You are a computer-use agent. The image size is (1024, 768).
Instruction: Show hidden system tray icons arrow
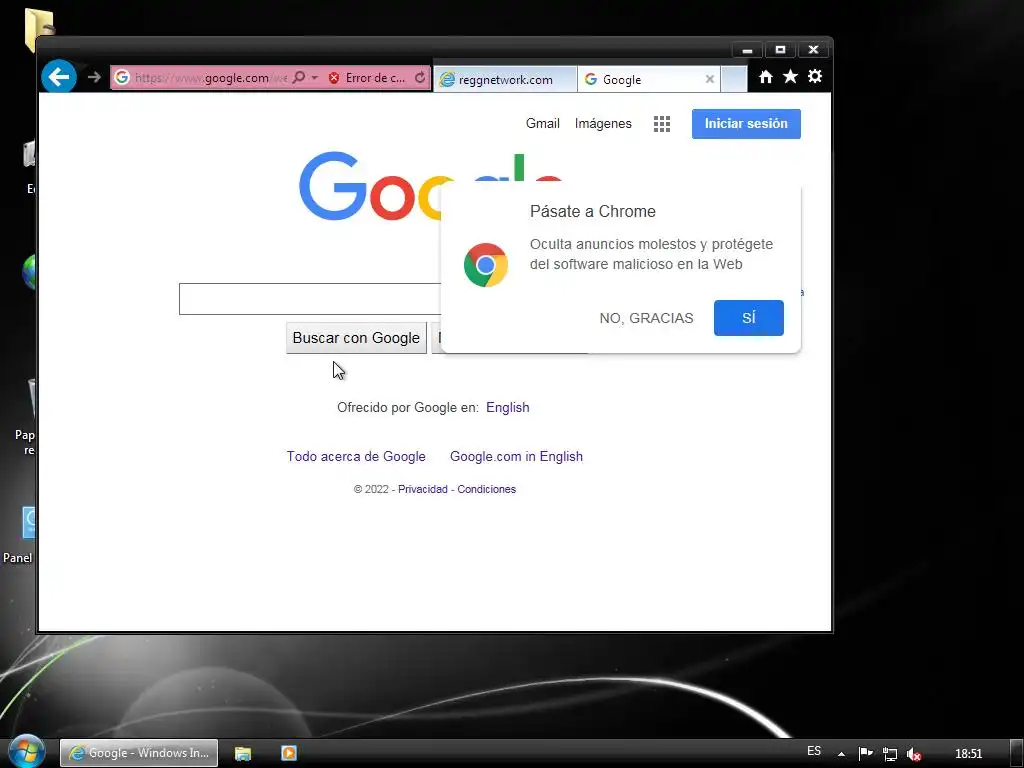tap(841, 754)
